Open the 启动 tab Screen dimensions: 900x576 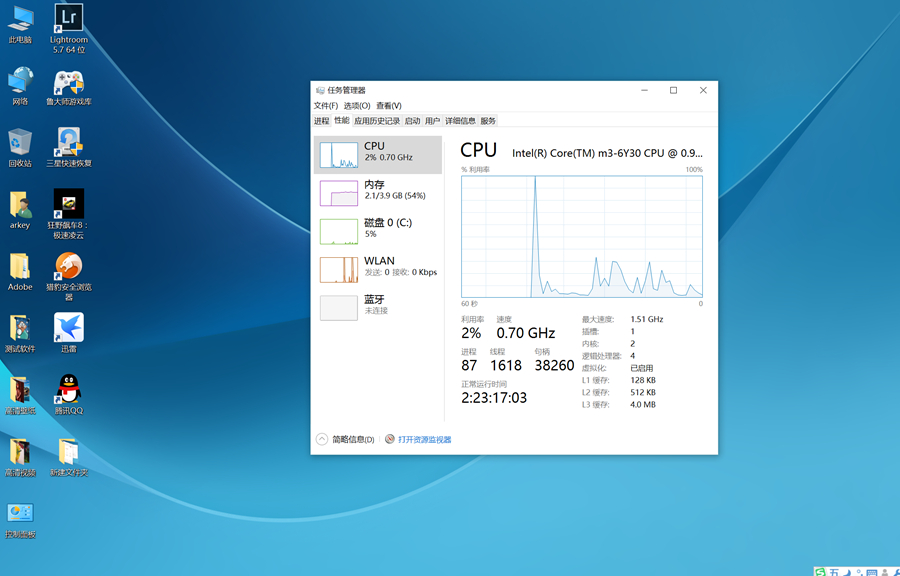pyautogui.click(x=412, y=120)
